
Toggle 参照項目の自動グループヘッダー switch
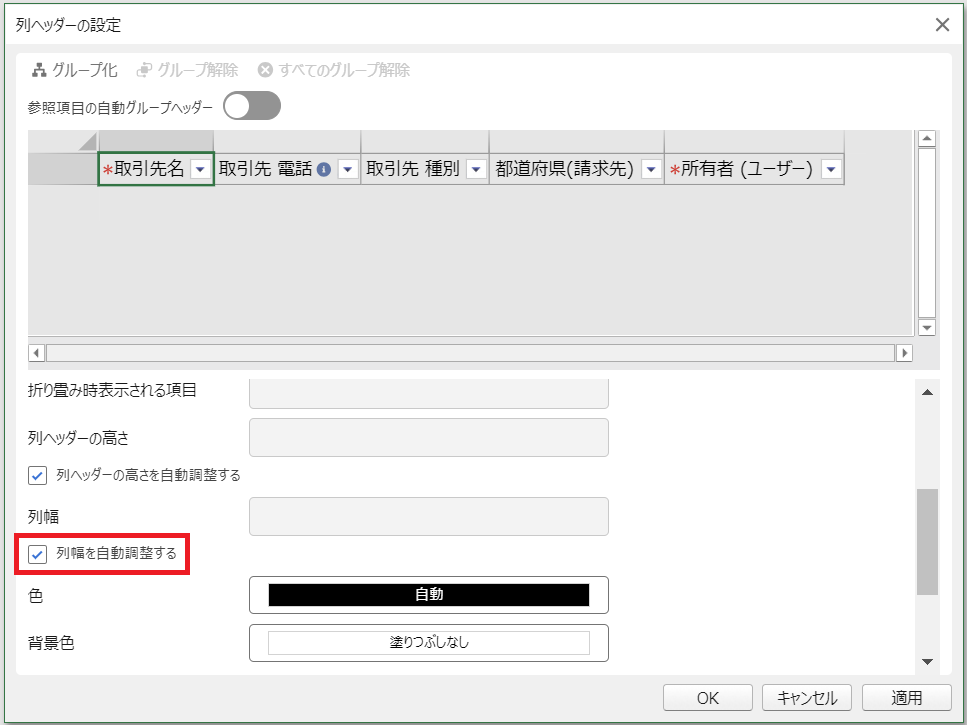(252, 106)
